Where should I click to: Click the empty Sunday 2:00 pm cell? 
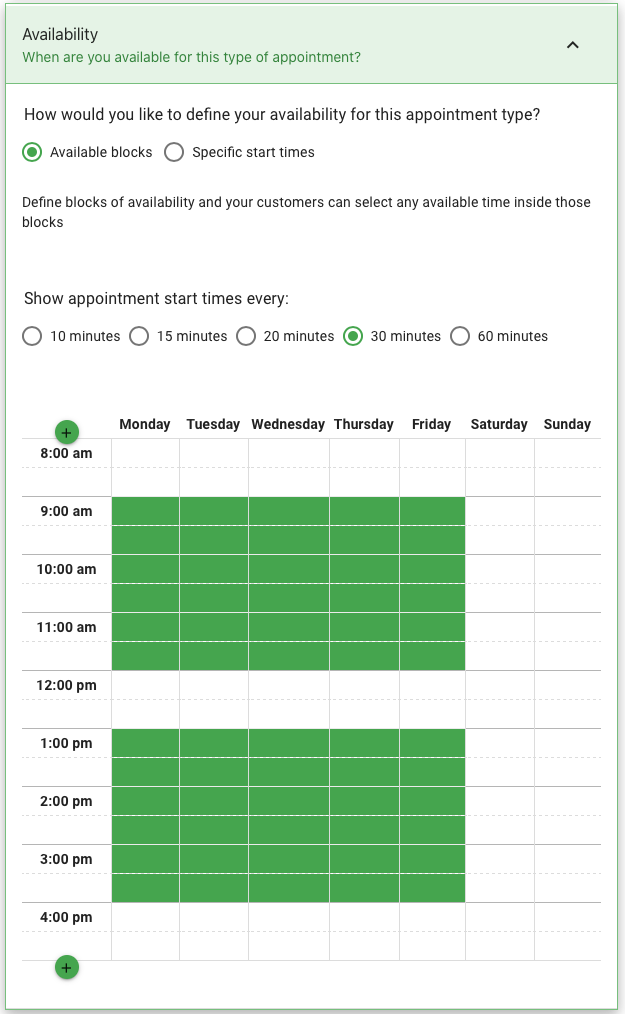pos(568,801)
